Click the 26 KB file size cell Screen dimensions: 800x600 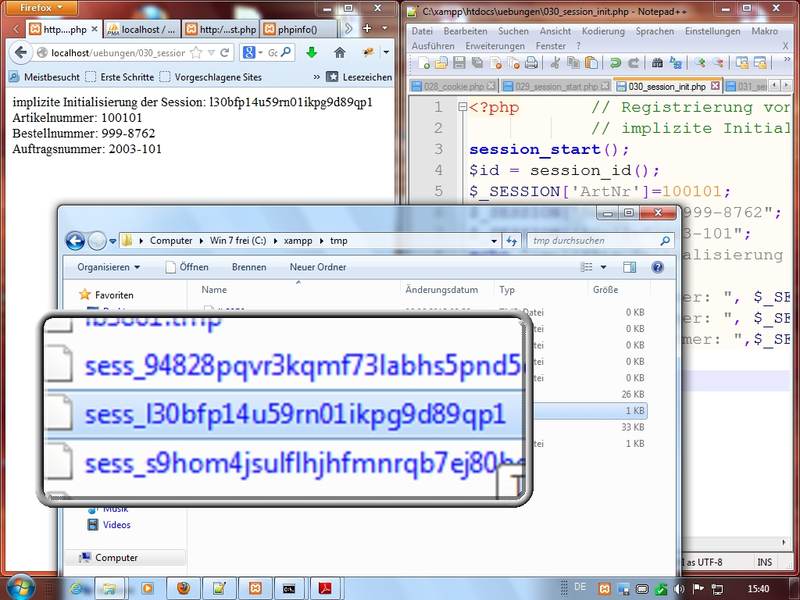633,394
